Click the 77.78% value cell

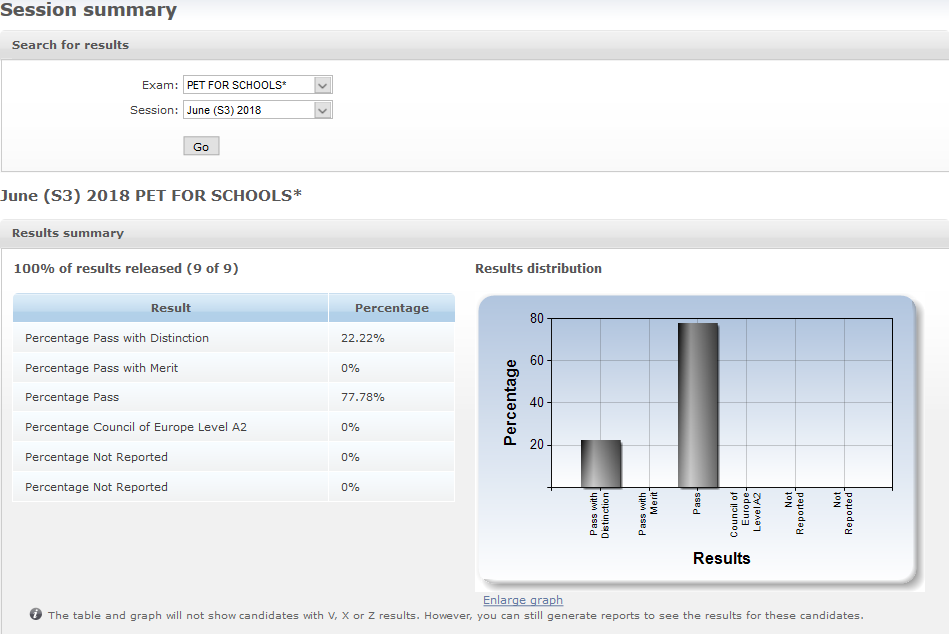click(392, 397)
